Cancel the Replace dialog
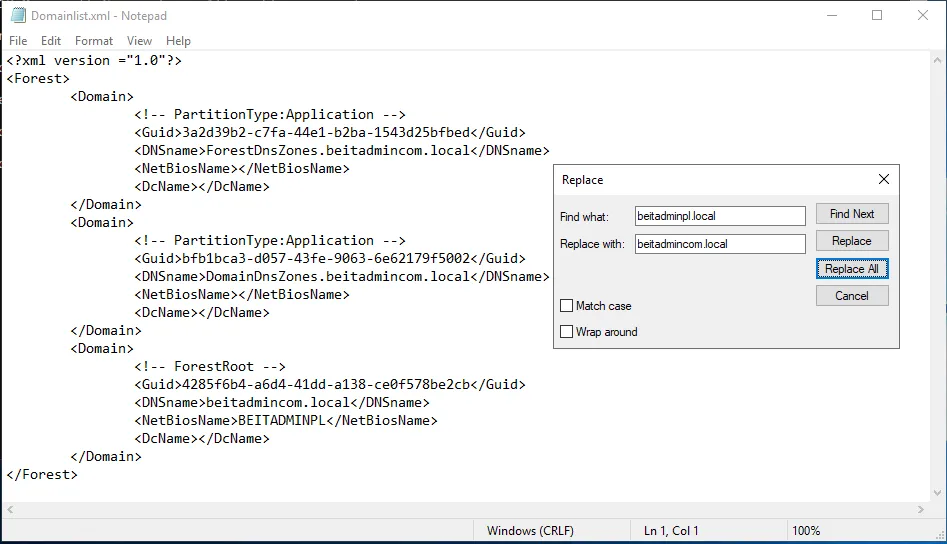This screenshot has height=544, width=947. click(x=851, y=296)
